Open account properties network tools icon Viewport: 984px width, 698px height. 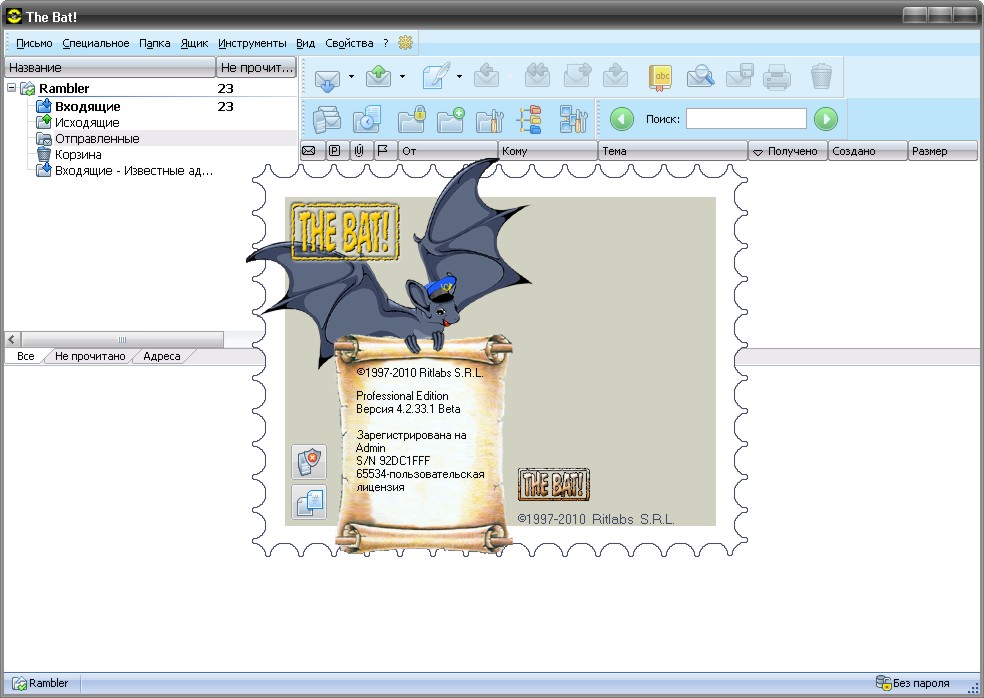tap(573, 119)
